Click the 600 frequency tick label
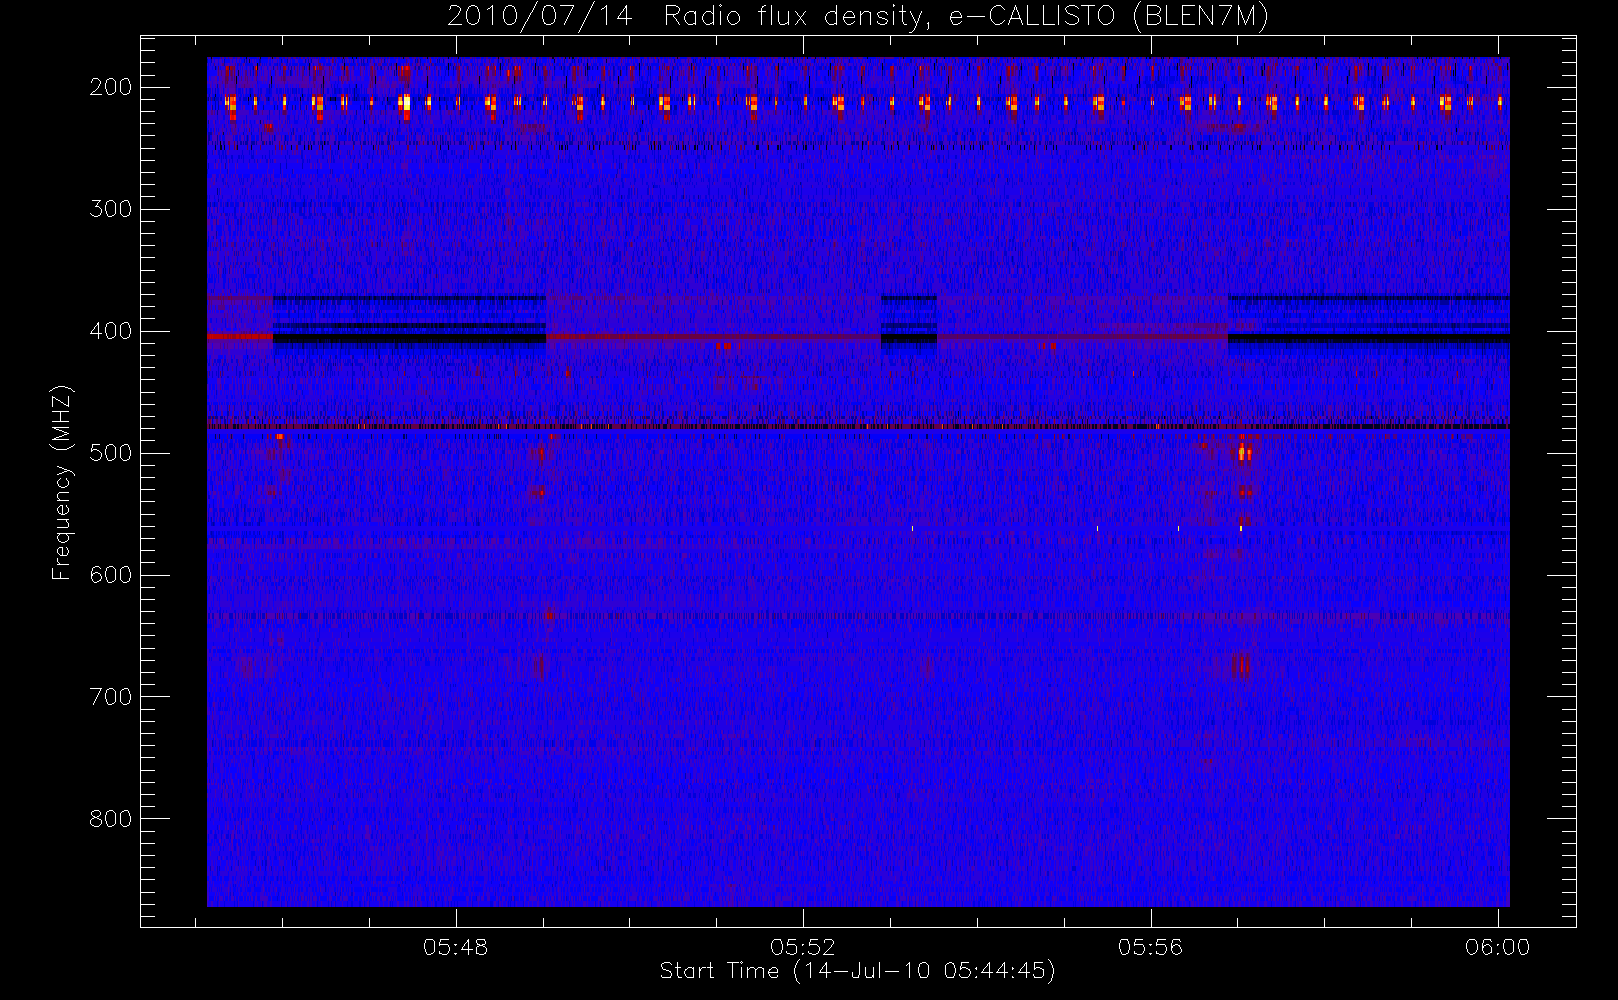The height and width of the screenshot is (1000, 1618). click(111, 575)
